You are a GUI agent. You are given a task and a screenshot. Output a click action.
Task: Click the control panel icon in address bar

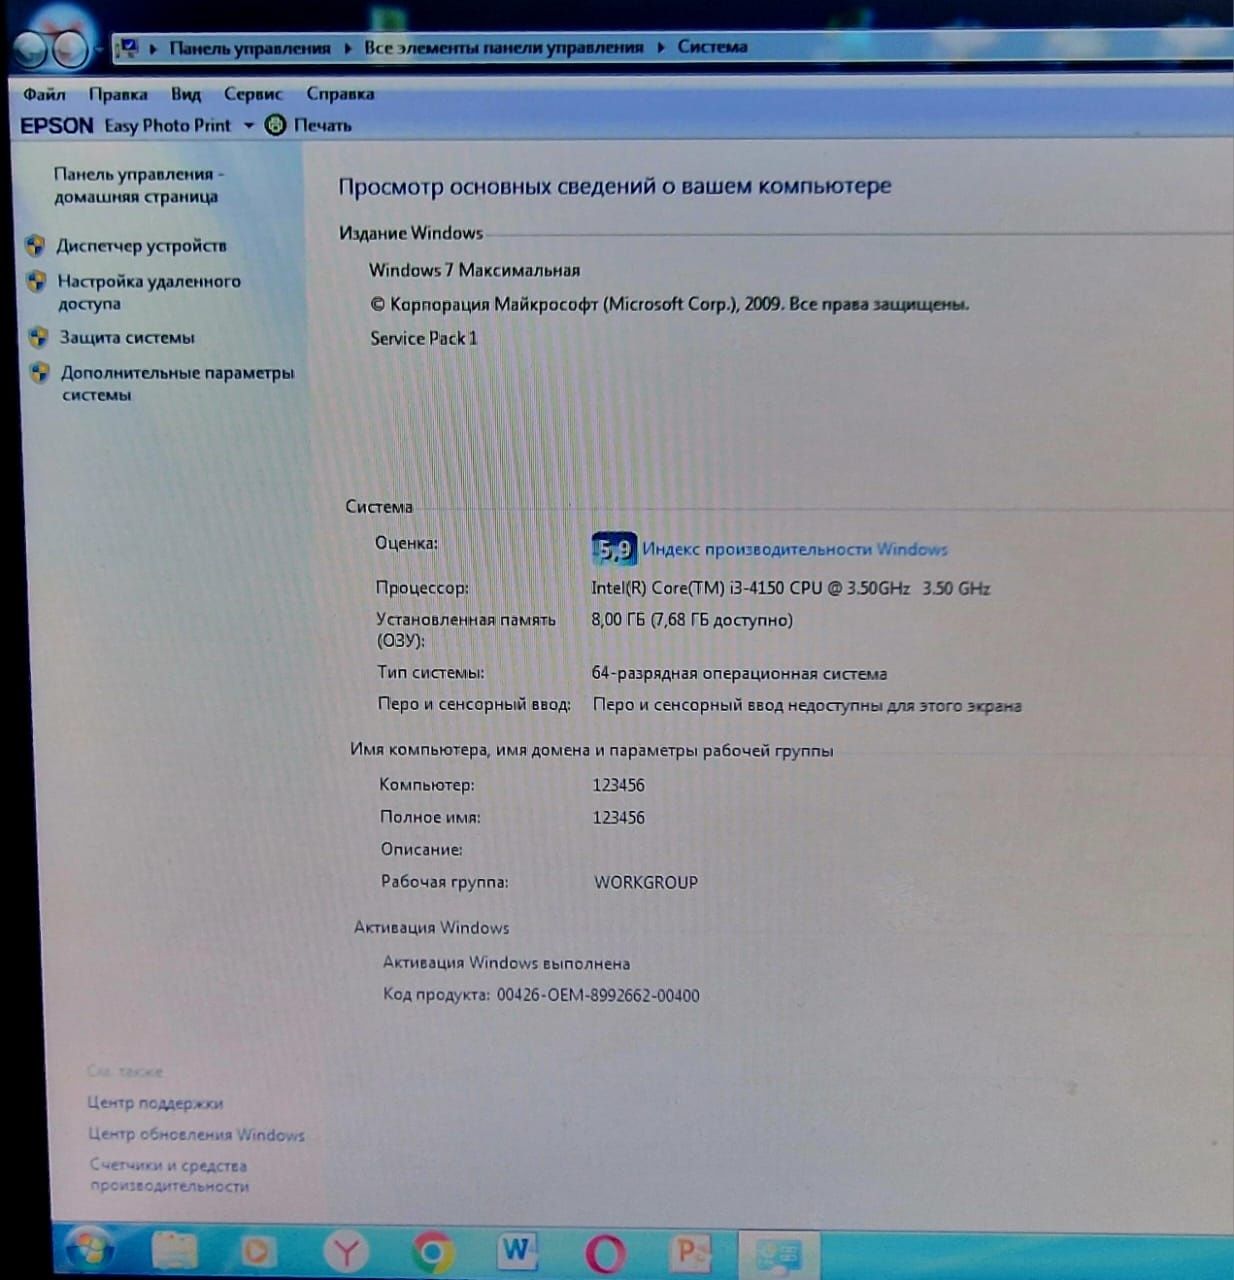pos(129,47)
